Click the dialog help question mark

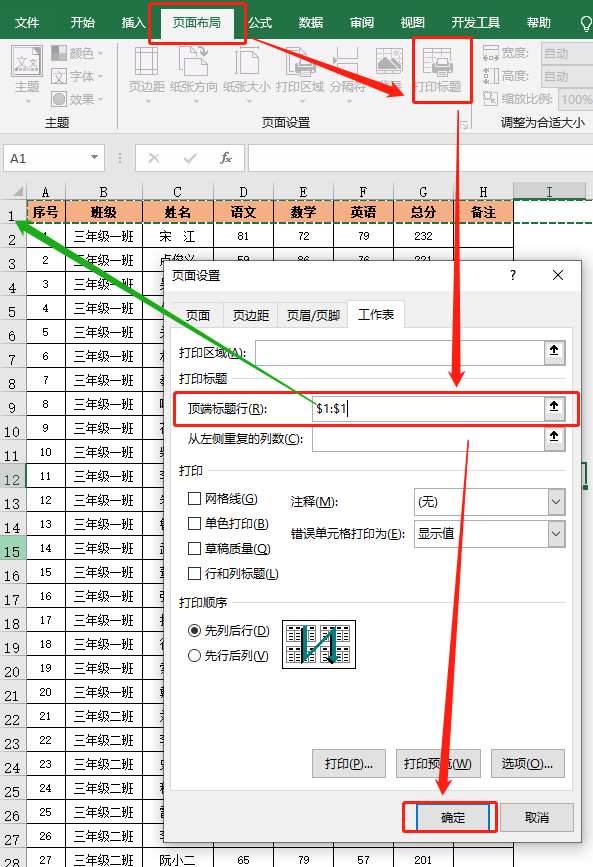click(x=513, y=275)
